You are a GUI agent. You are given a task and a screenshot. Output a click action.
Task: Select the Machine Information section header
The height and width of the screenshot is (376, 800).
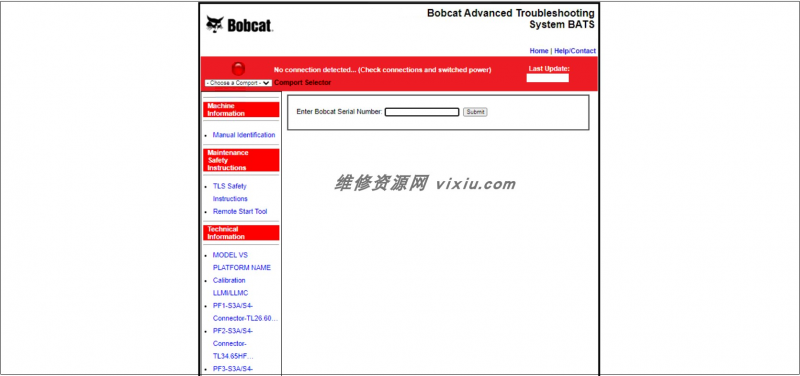pos(241,110)
